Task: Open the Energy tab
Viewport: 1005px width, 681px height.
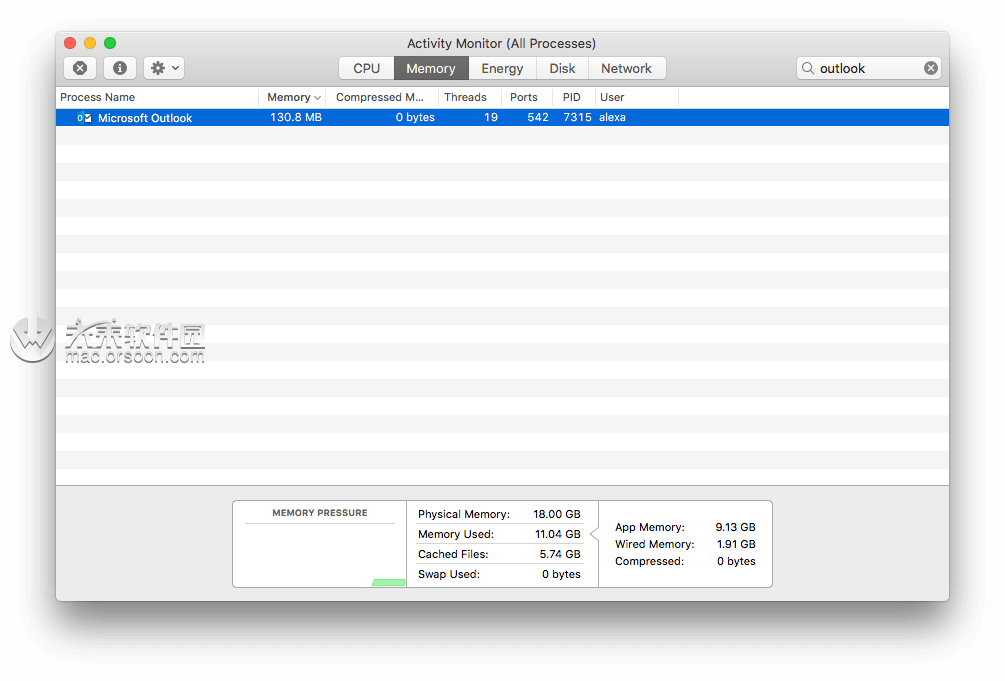Action: pos(502,69)
